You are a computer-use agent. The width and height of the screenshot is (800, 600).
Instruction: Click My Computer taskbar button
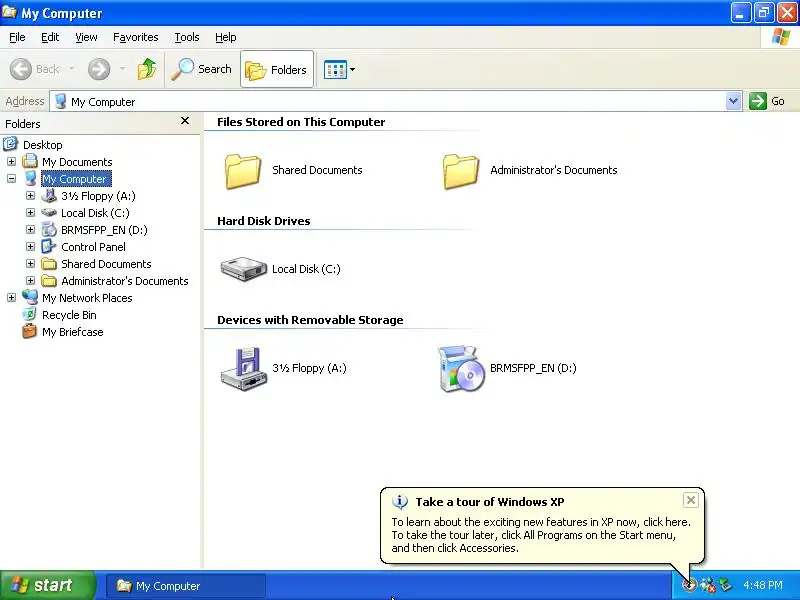click(186, 586)
